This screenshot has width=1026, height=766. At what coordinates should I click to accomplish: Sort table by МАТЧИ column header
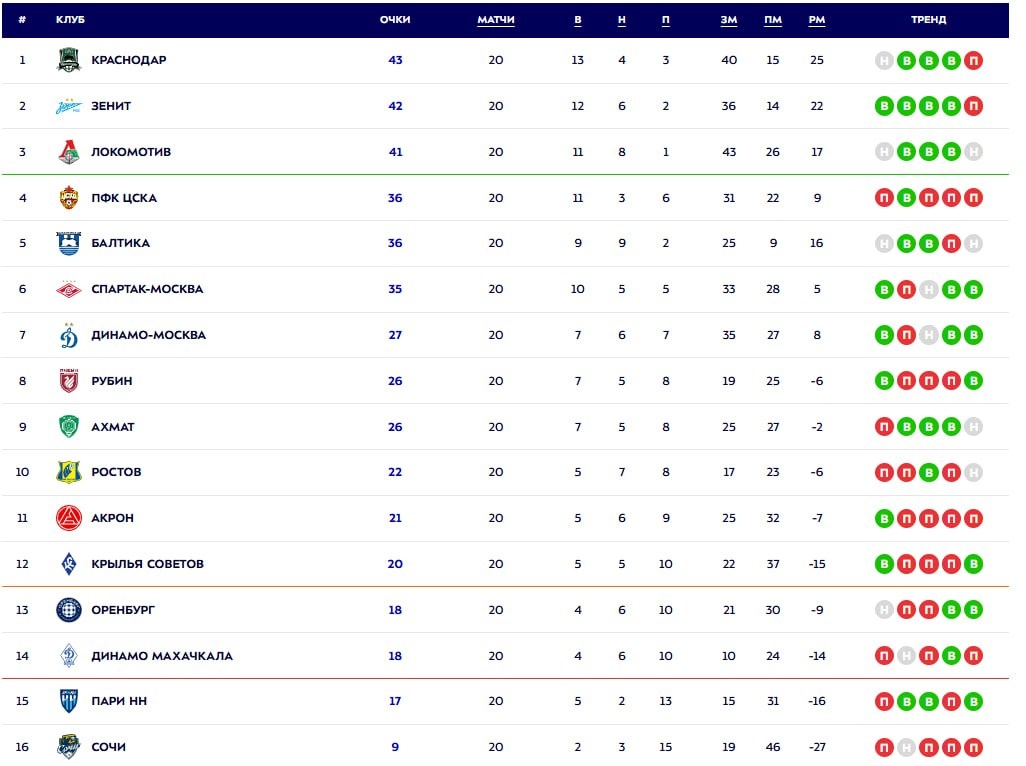496,20
